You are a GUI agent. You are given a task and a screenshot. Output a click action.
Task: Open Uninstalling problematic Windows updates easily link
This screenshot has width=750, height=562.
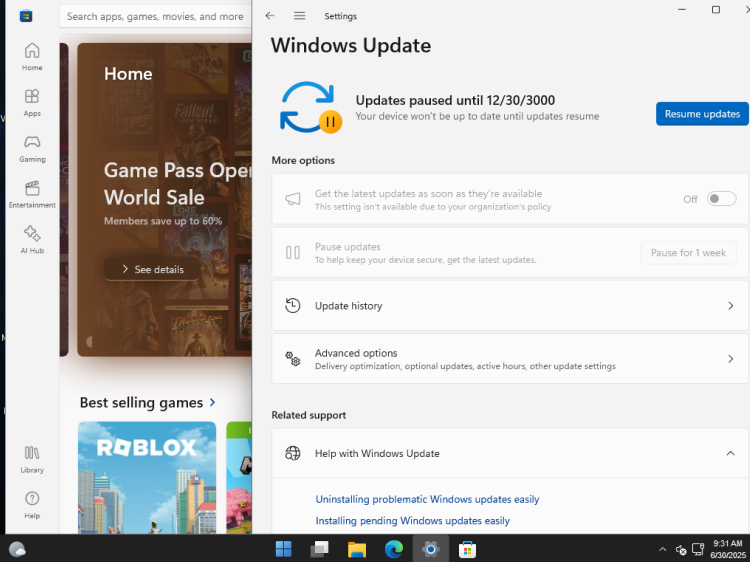(x=427, y=499)
